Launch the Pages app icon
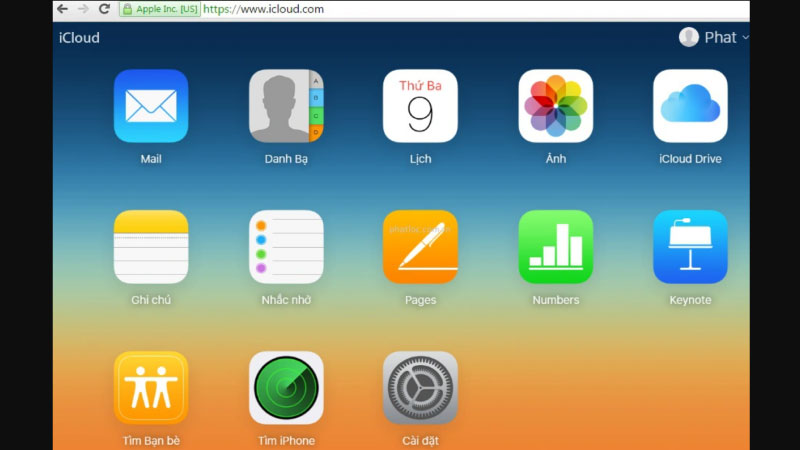Image resolution: width=800 pixels, height=450 pixels. (x=420, y=247)
